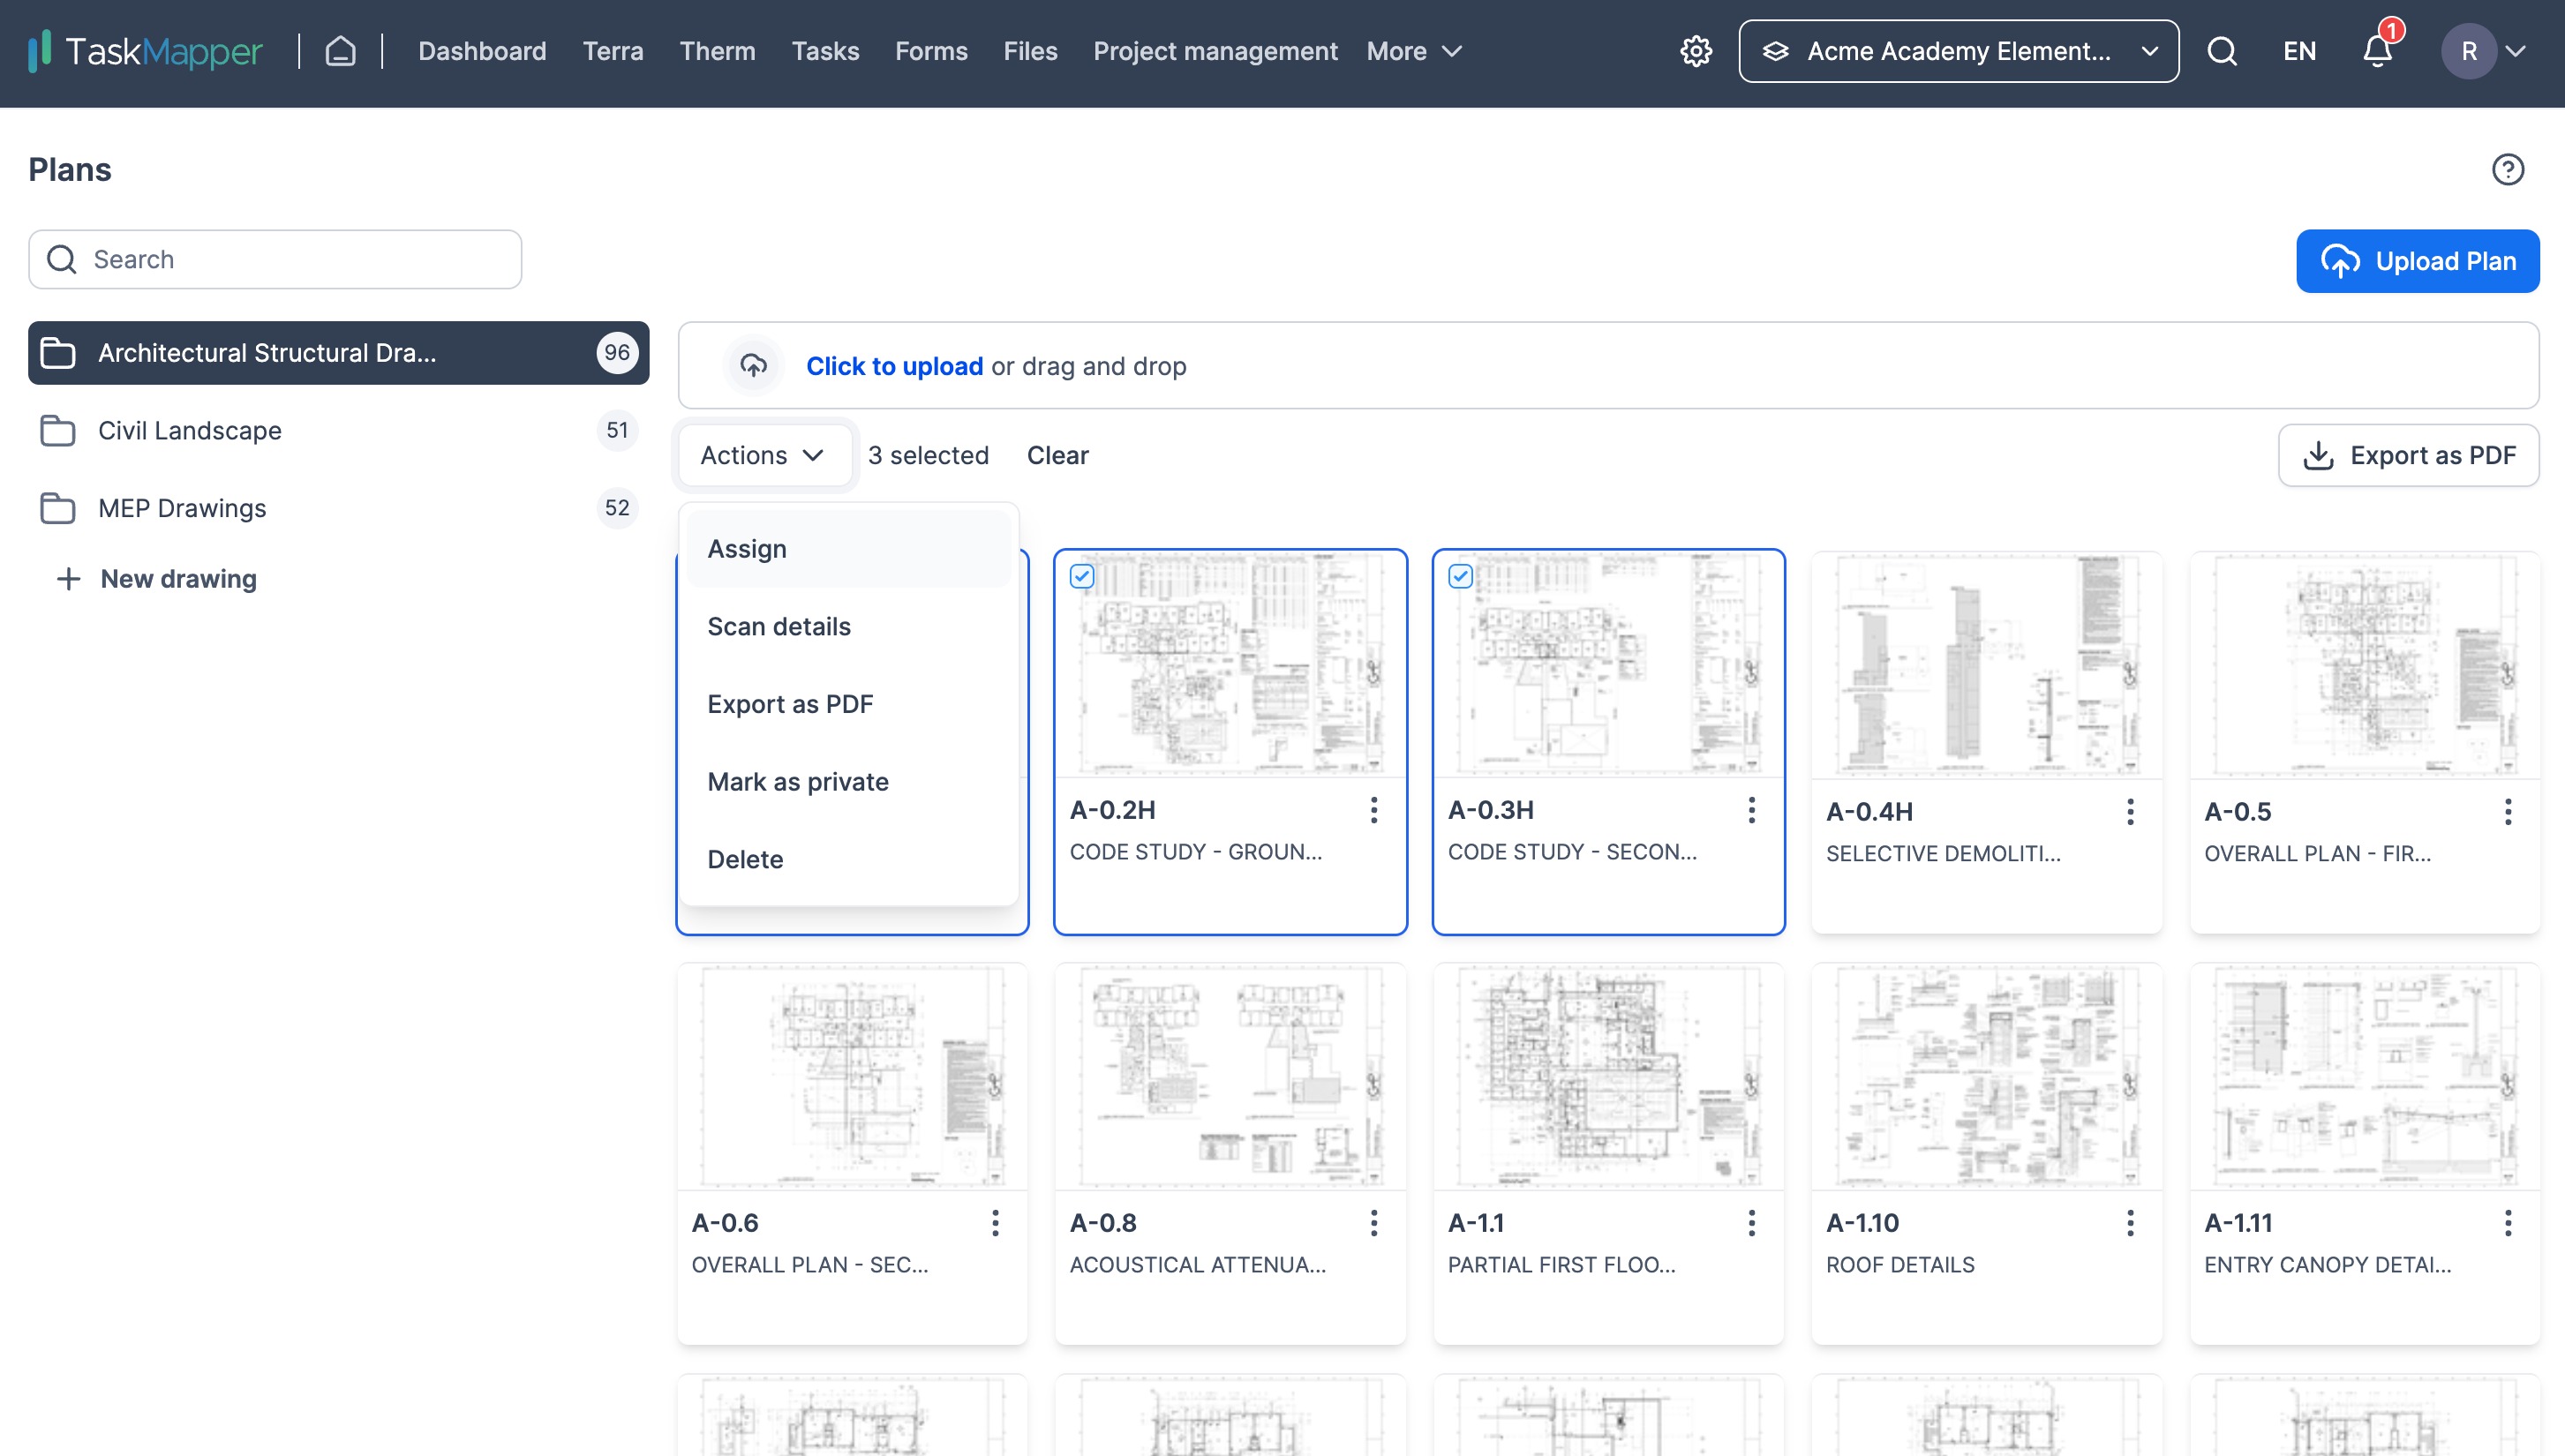Open the A-1.10 plan thumbnail

(x=1986, y=1077)
